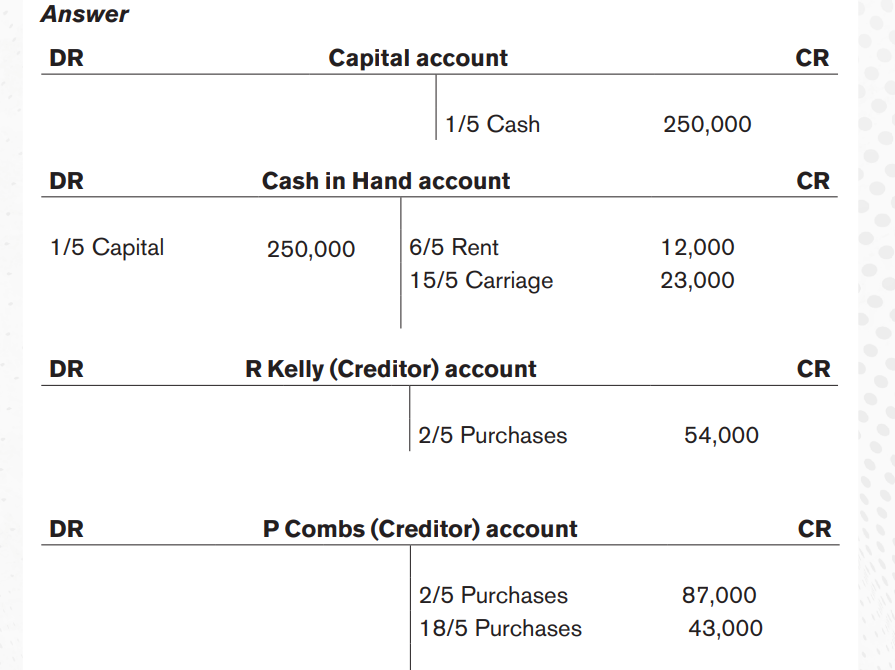The height and width of the screenshot is (670, 895).
Task: Click the 87,000 amount
Action: [x=719, y=595]
